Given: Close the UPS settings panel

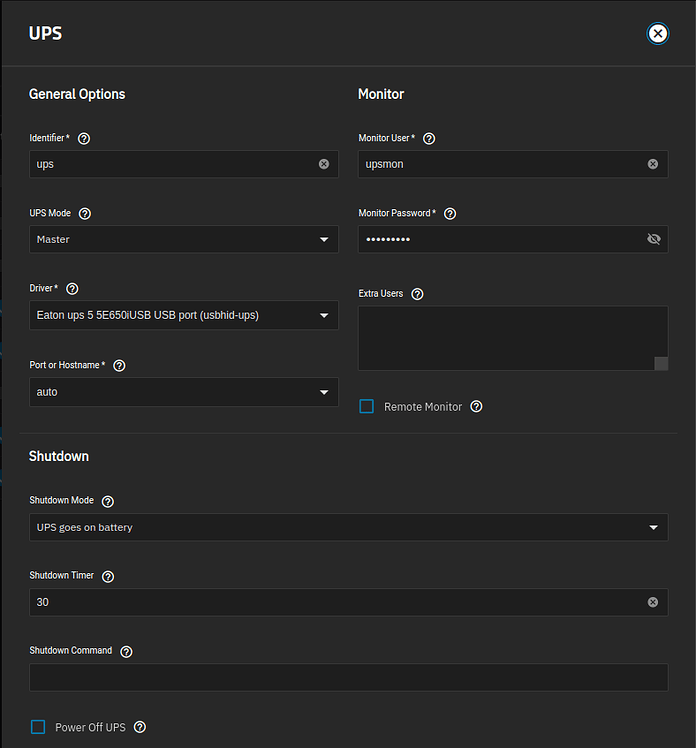Looking at the screenshot, I should [x=658, y=33].
